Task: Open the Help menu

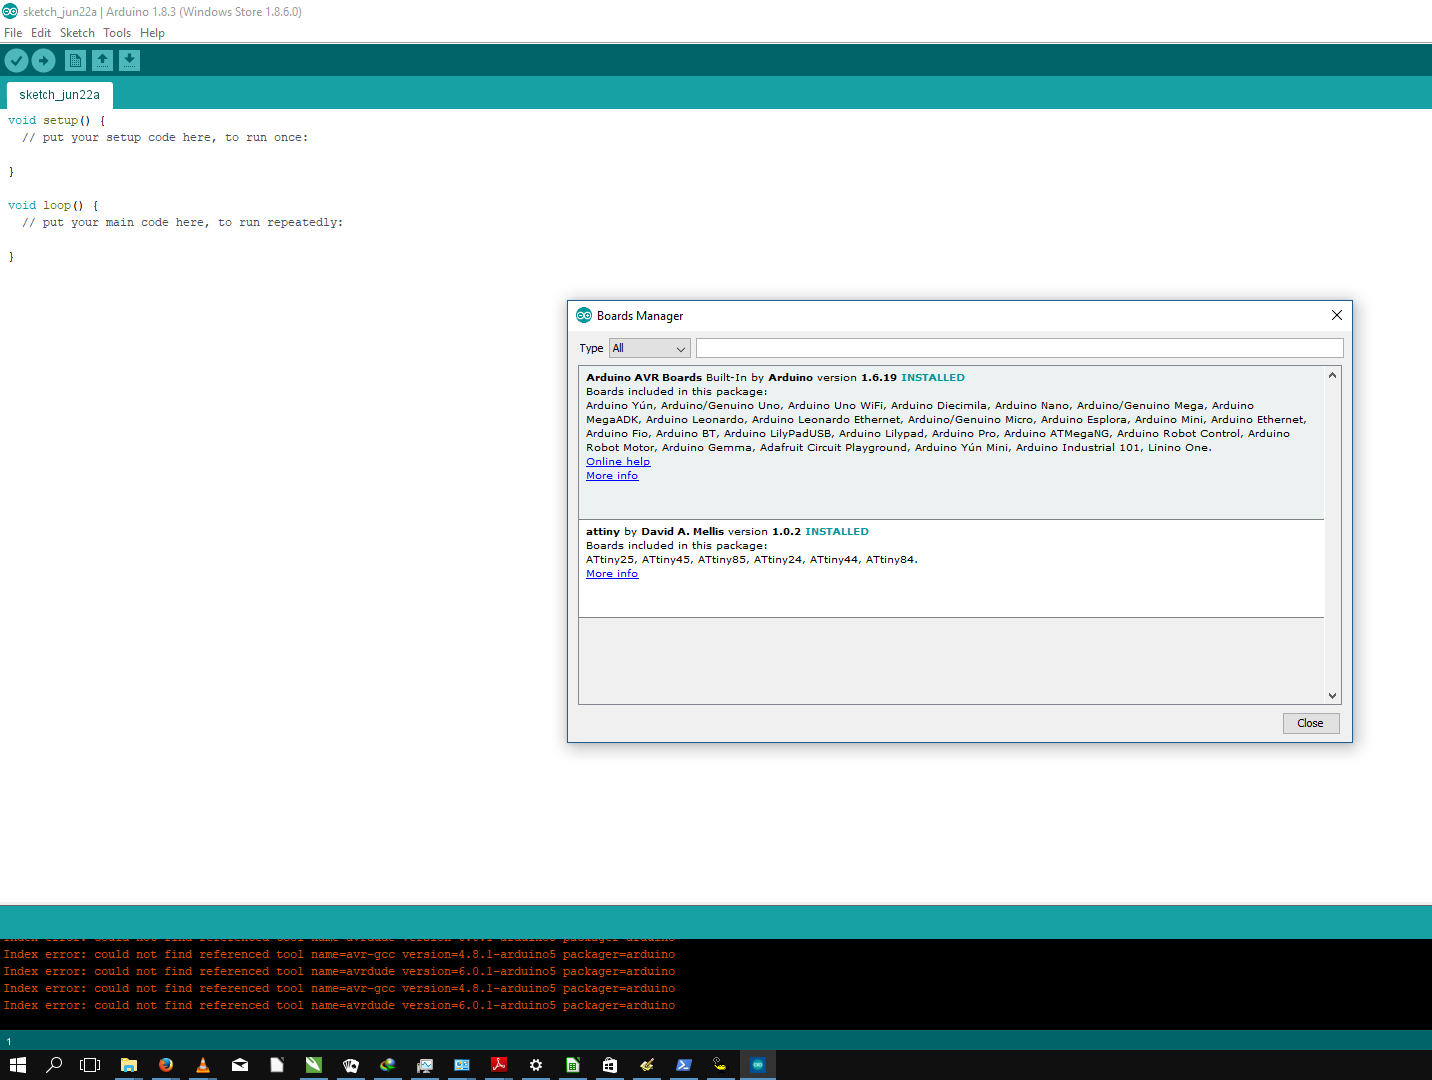Action: click(x=152, y=33)
